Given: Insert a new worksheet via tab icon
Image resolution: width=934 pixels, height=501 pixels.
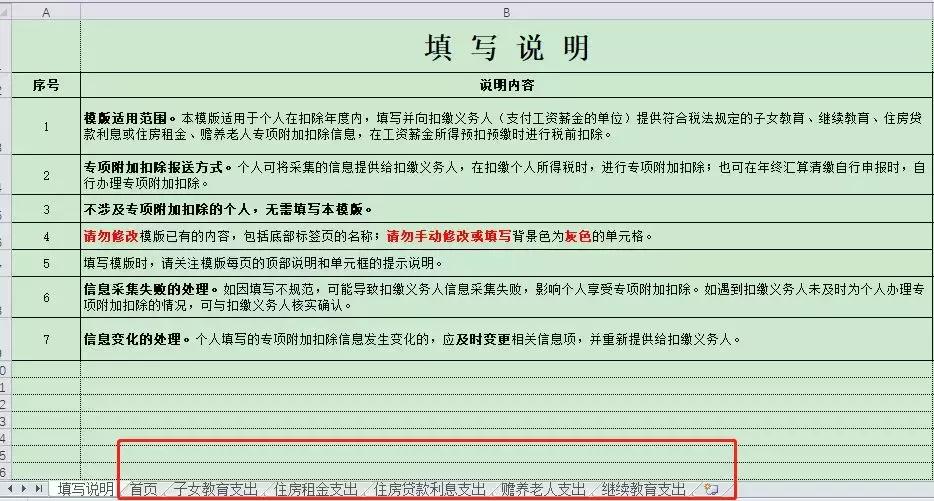Looking at the screenshot, I should [711, 489].
